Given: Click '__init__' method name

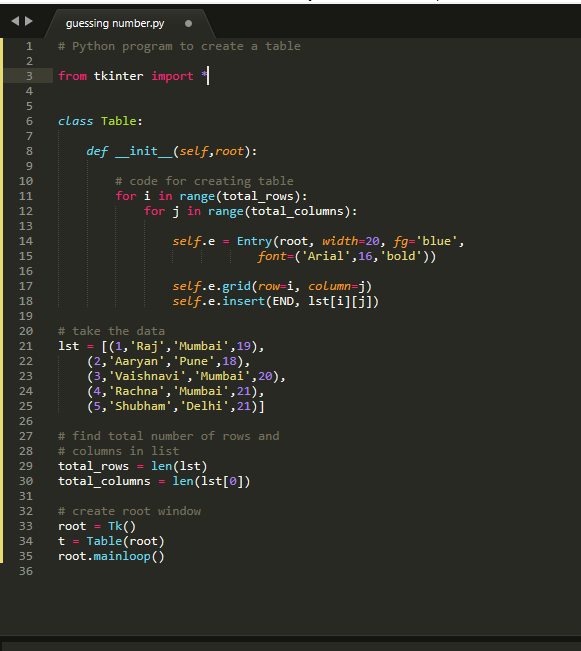Looking at the screenshot, I should click(x=144, y=151).
